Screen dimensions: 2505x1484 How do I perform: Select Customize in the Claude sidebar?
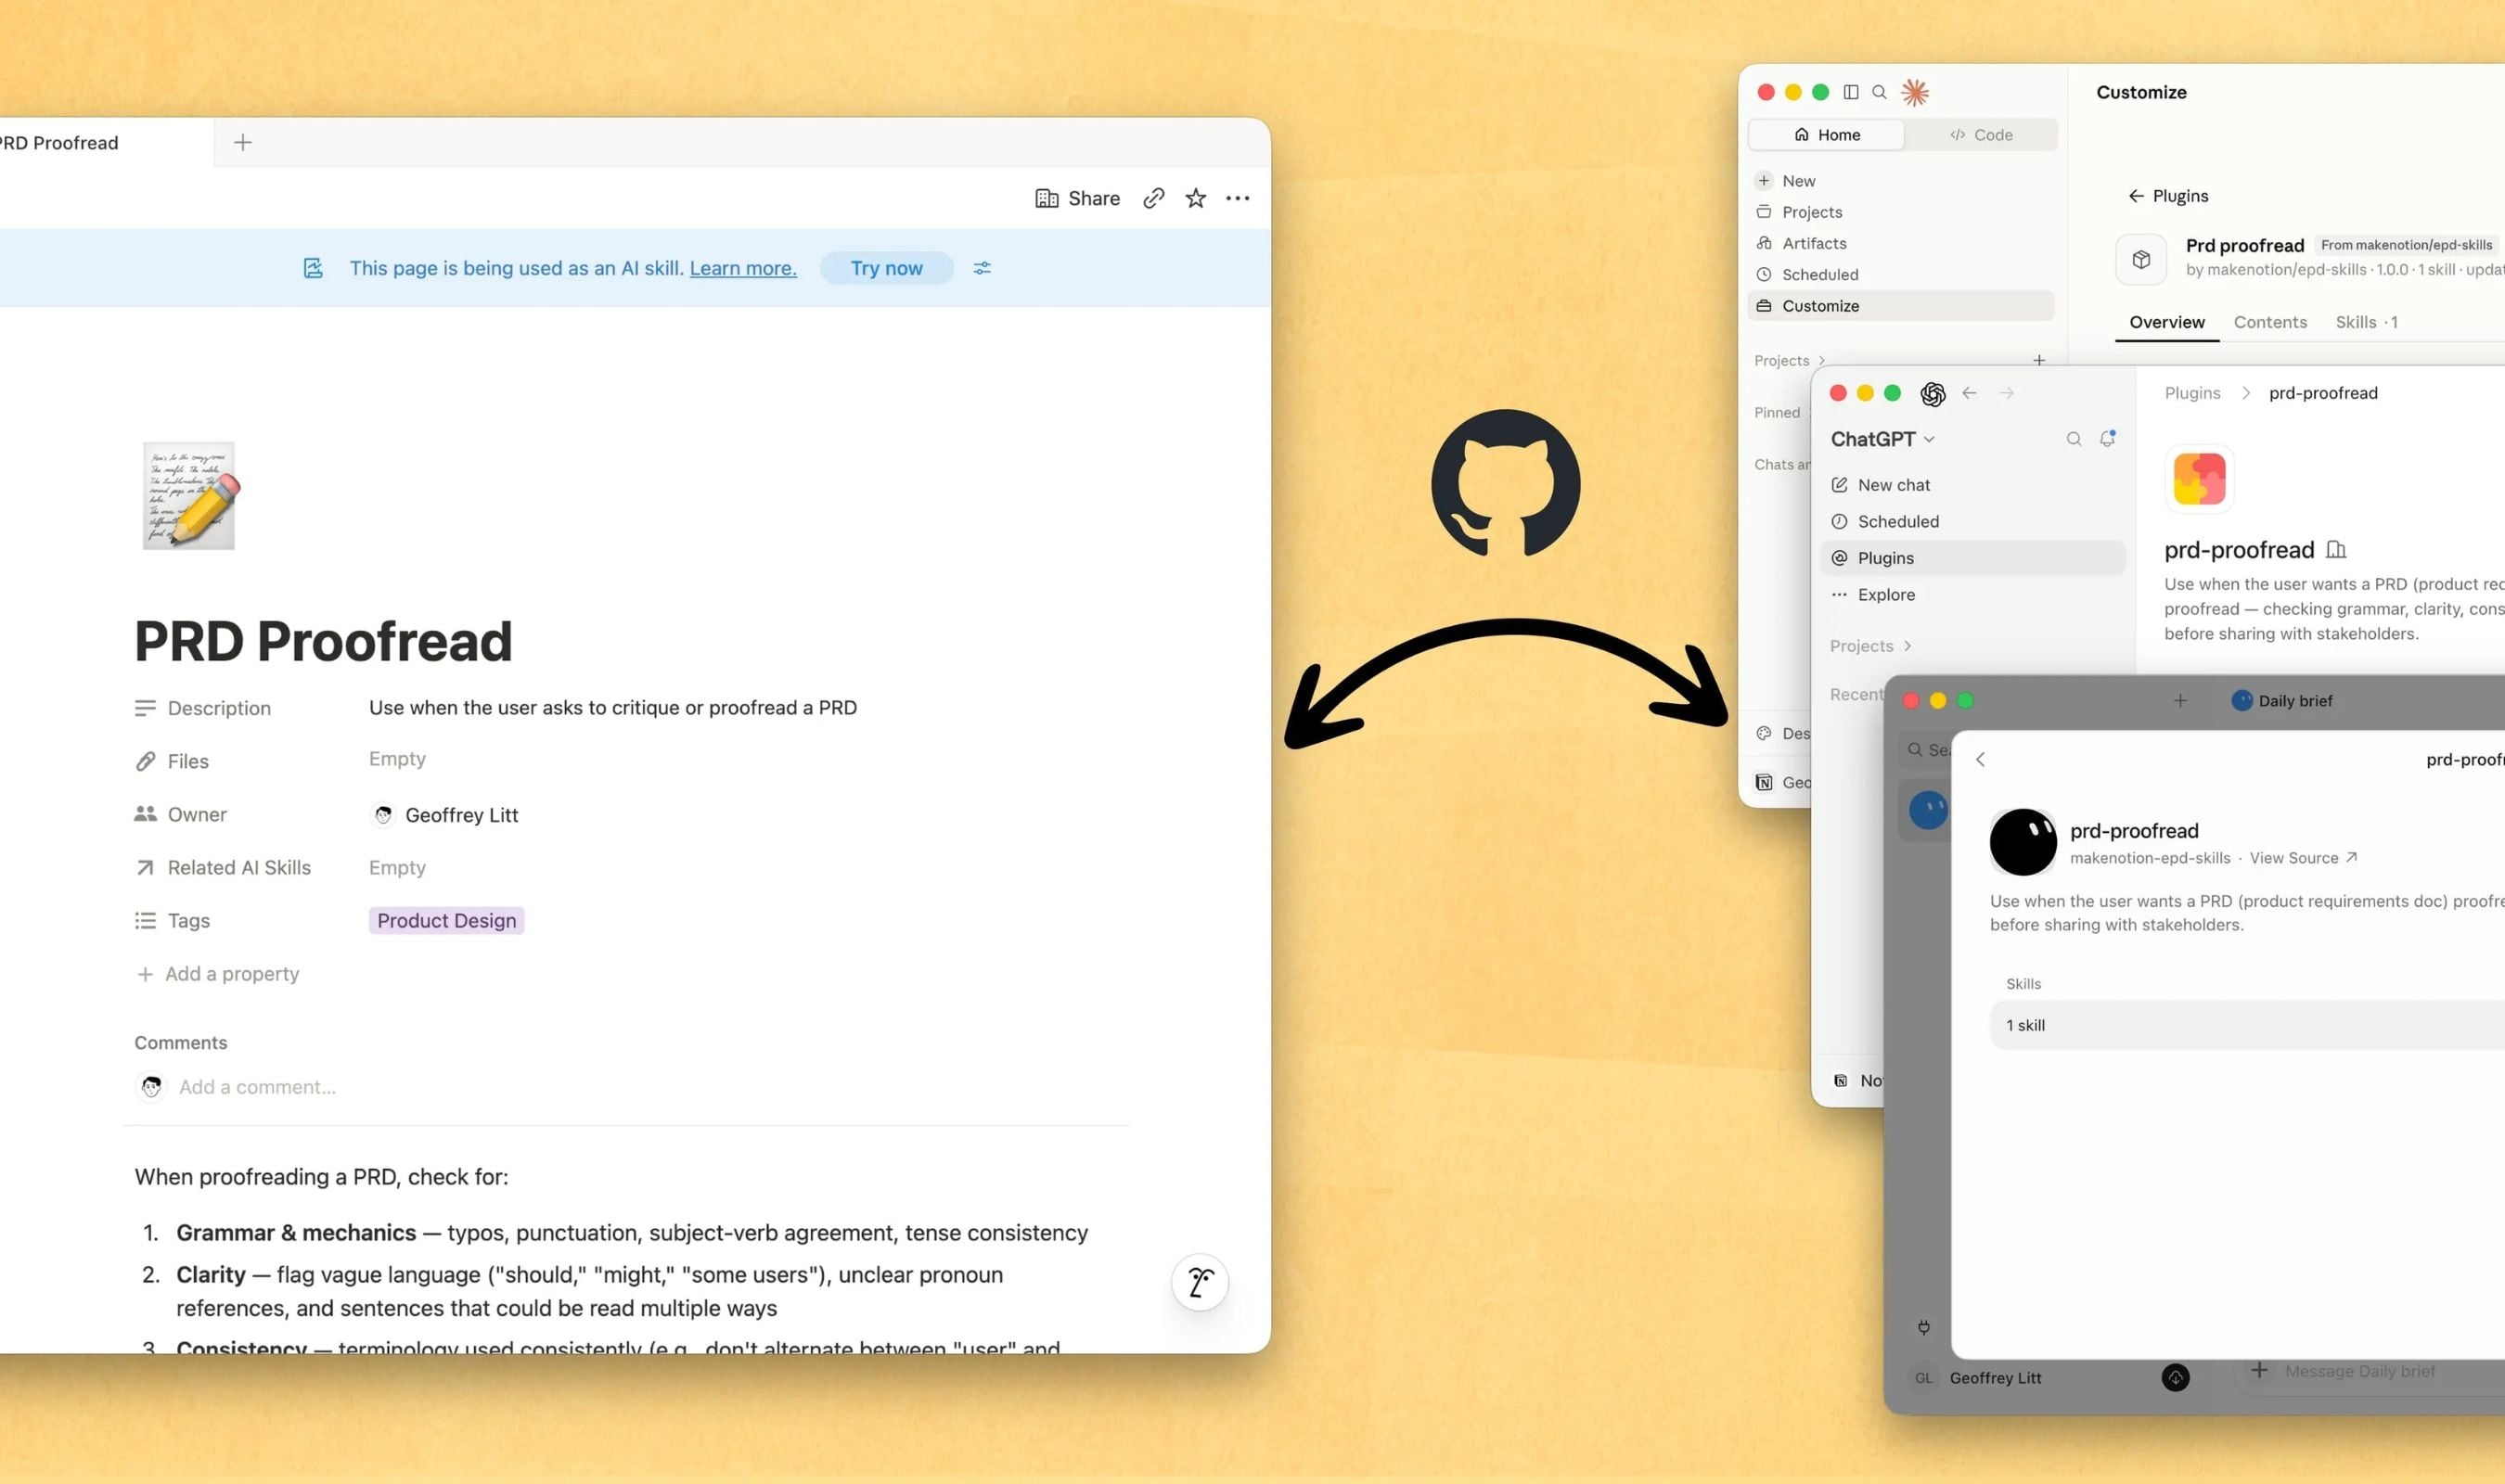pos(1900,306)
